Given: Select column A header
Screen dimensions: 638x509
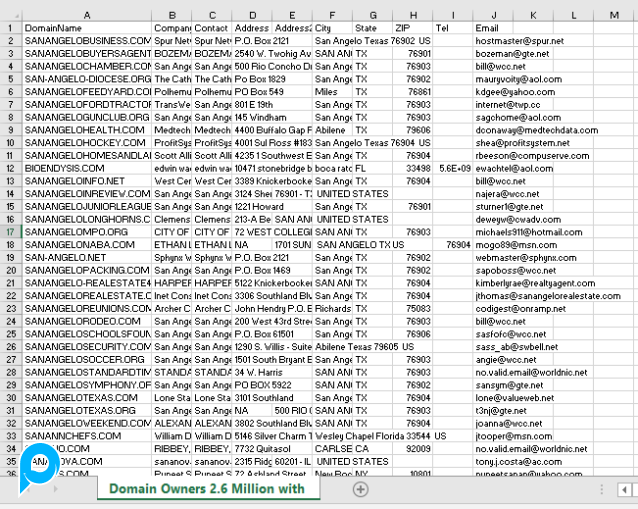Looking at the screenshot, I should click(86, 15).
